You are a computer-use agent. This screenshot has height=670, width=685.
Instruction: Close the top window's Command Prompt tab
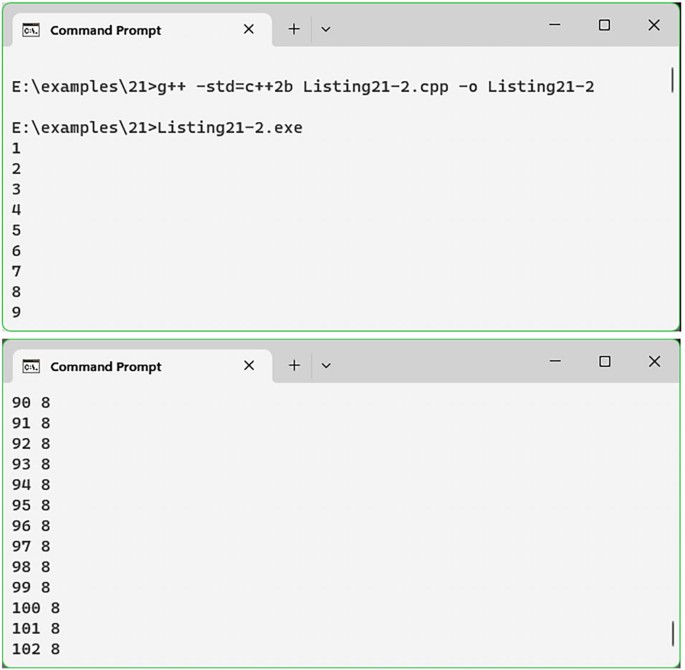tap(249, 29)
